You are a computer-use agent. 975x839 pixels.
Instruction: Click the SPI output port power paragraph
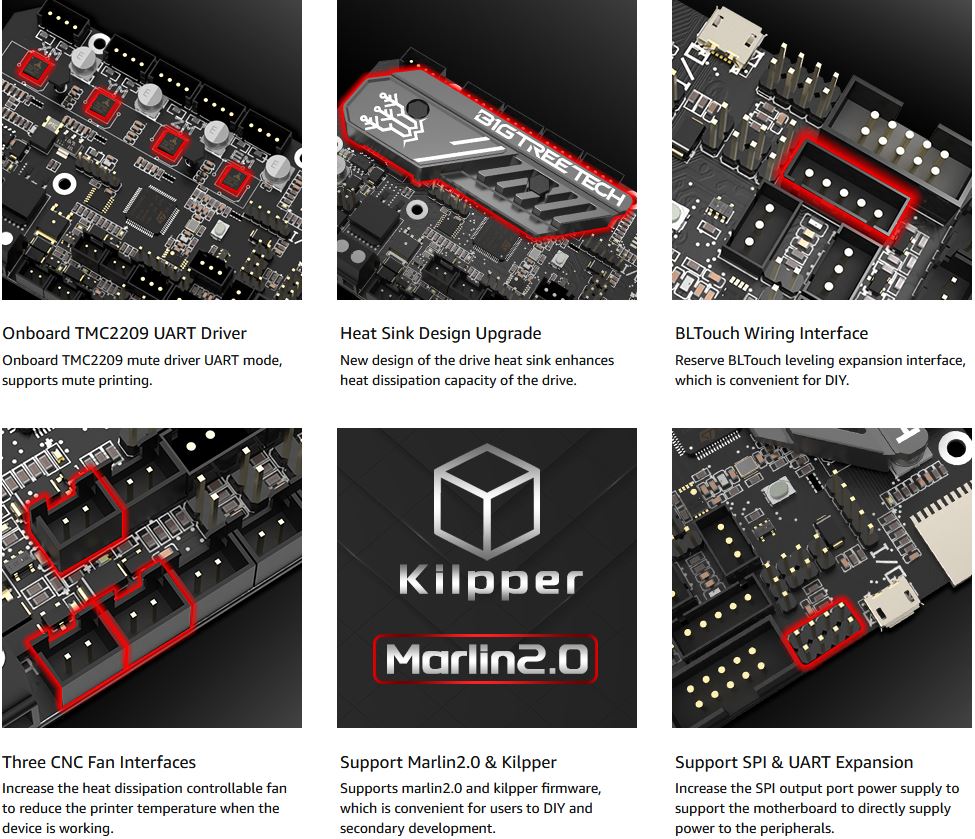[817, 808]
